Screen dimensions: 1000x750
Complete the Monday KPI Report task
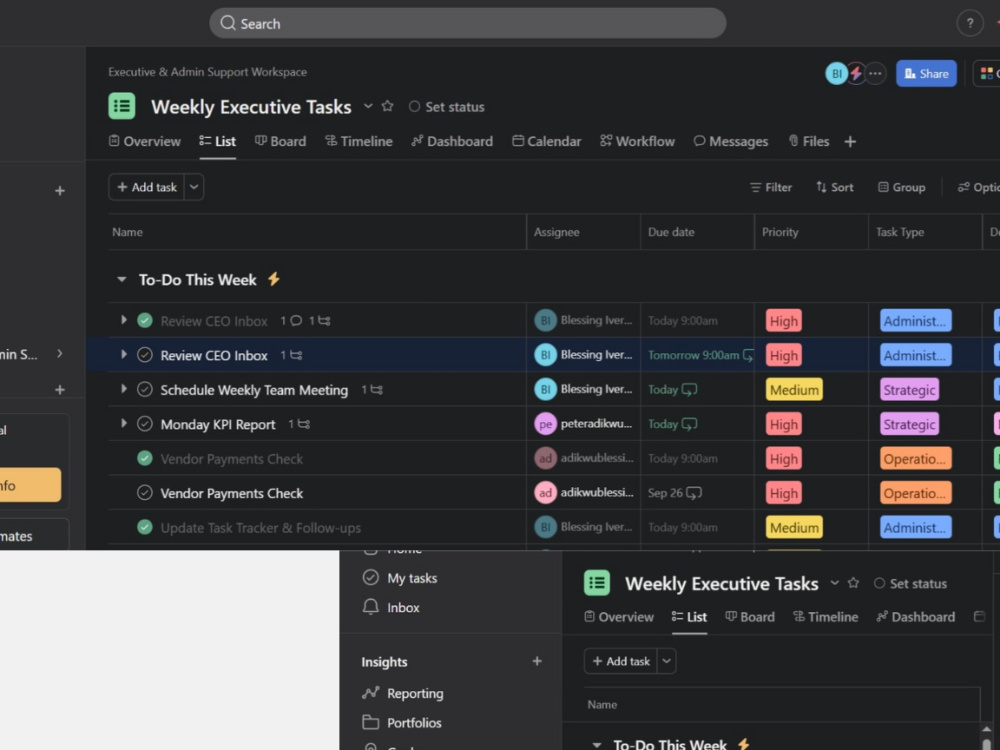(x=145, y=424)
